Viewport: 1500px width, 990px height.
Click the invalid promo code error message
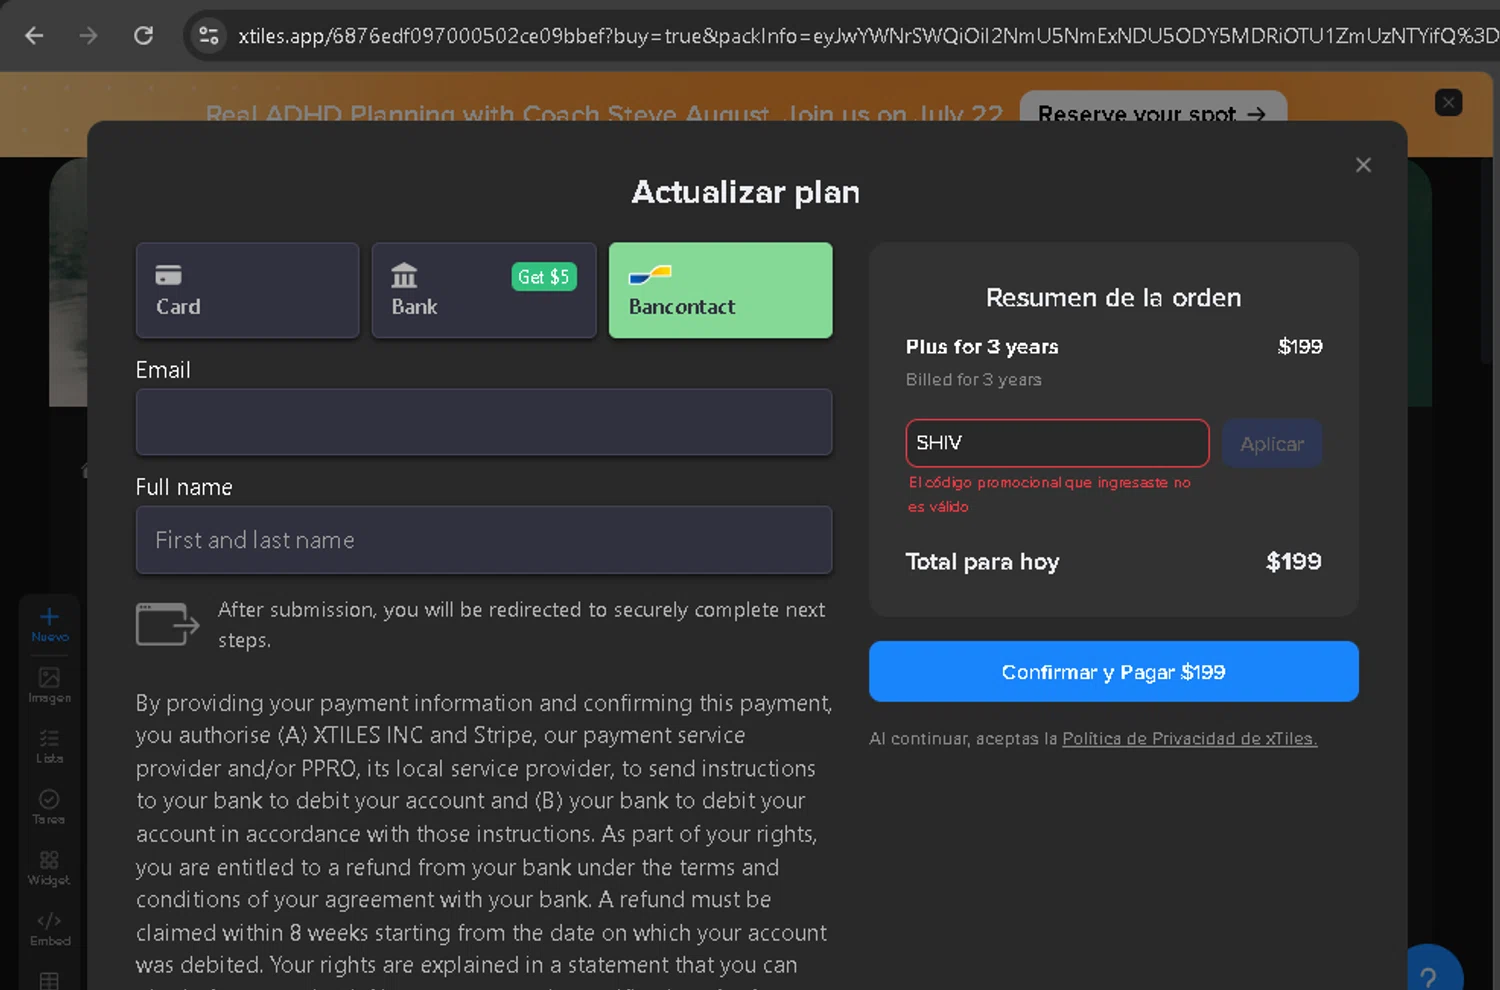(1049, 494)
